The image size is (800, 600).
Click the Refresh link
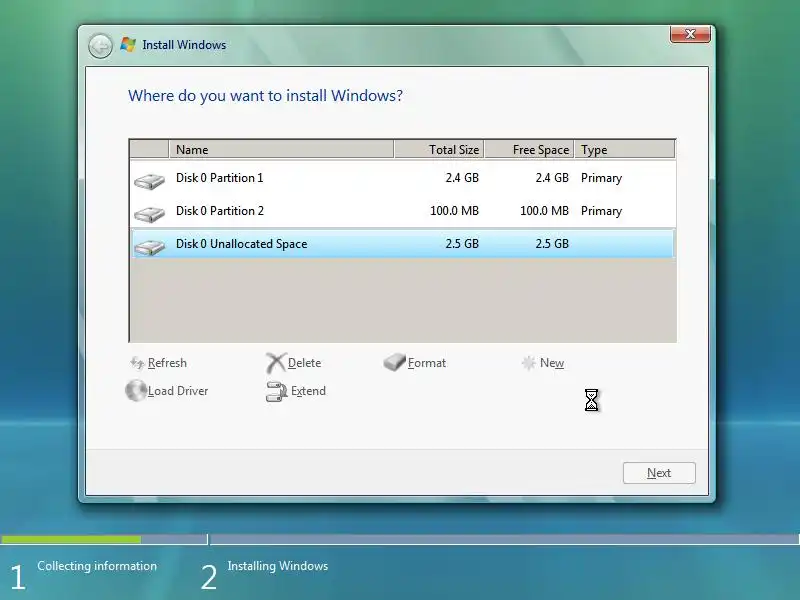[x=167, y=363]
